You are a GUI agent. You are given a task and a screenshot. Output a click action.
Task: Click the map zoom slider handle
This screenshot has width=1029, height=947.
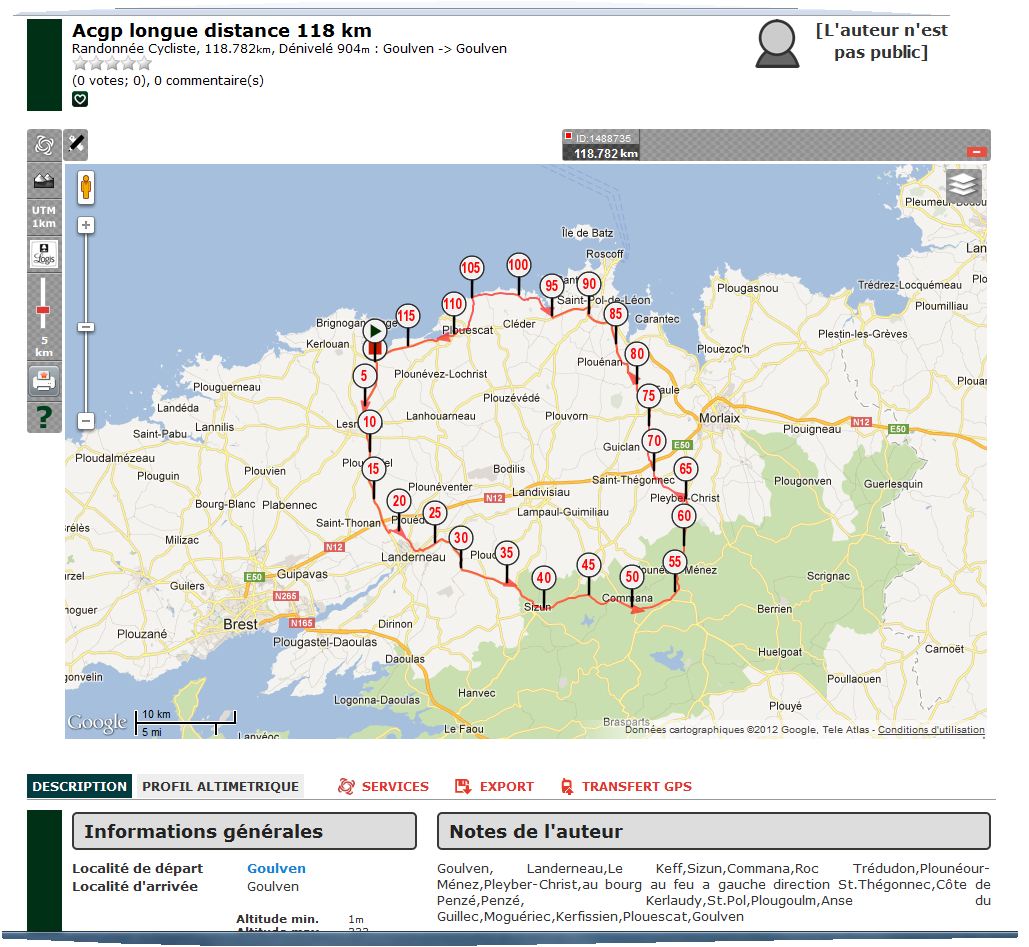pos(86,327)
